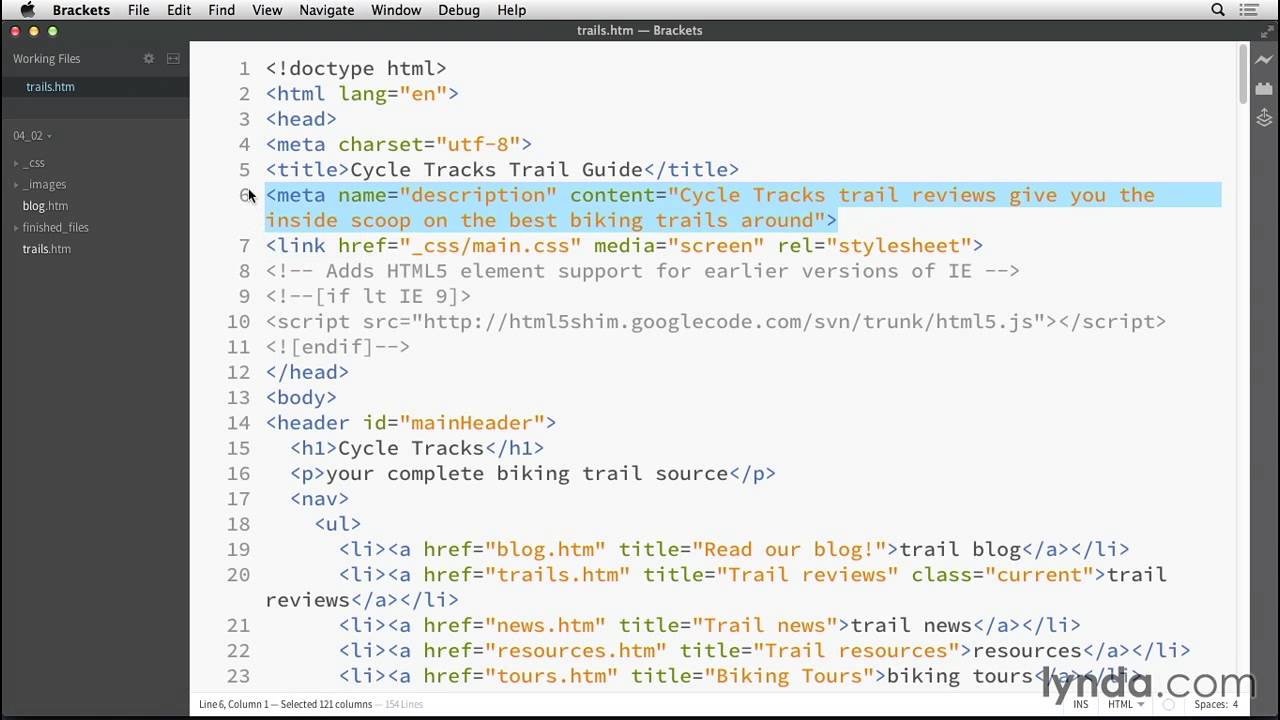Click the Working Files gear settings icon
Viewport: 1280px width, 720px height.
click(x=149, y=59)
